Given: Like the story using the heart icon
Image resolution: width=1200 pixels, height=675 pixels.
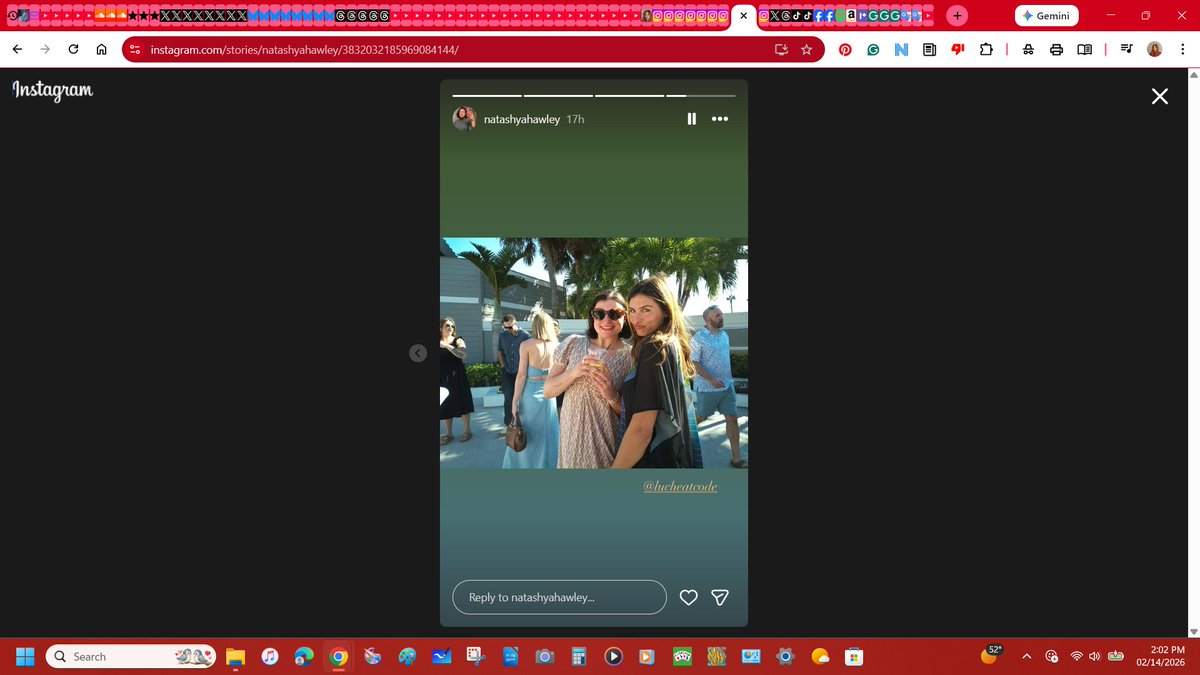Looking at the screenshot, I should pos(688,597).
